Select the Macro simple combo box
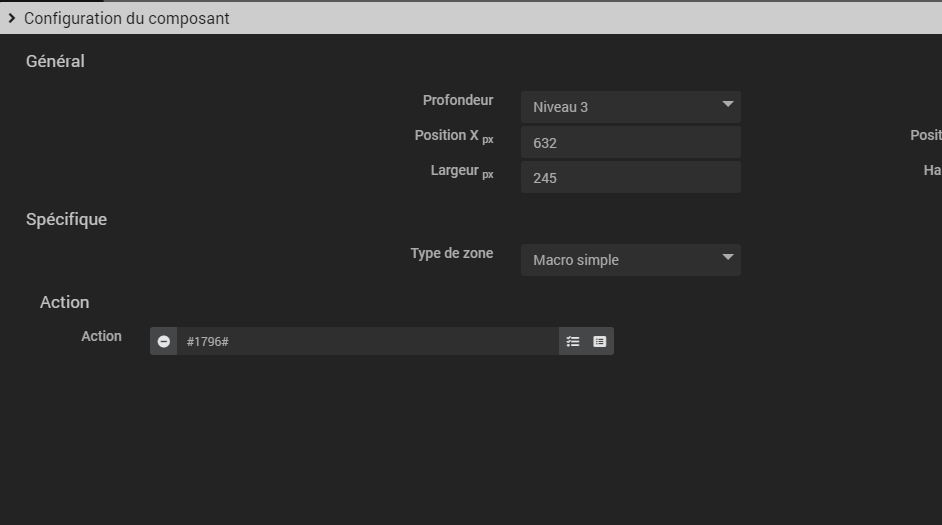The height and width of the screenshot is (525, 942). 620,260
